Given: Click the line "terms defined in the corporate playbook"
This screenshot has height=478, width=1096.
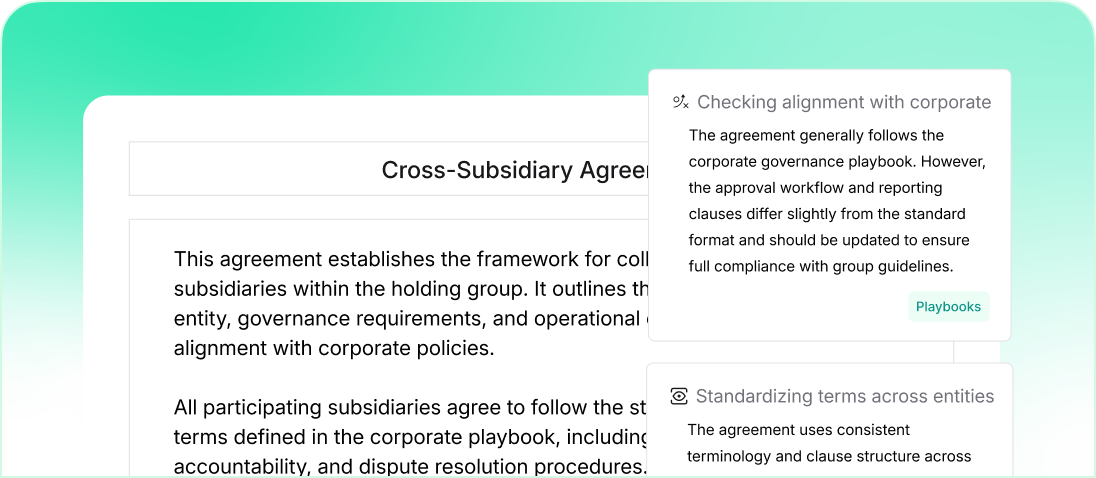Looking at the screenshot, I should [410, 437].
